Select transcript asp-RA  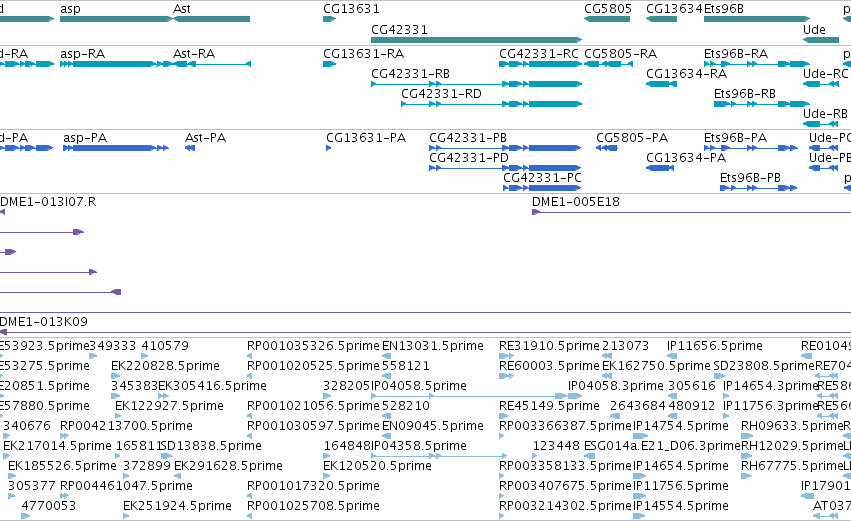(x=116, y=64)
